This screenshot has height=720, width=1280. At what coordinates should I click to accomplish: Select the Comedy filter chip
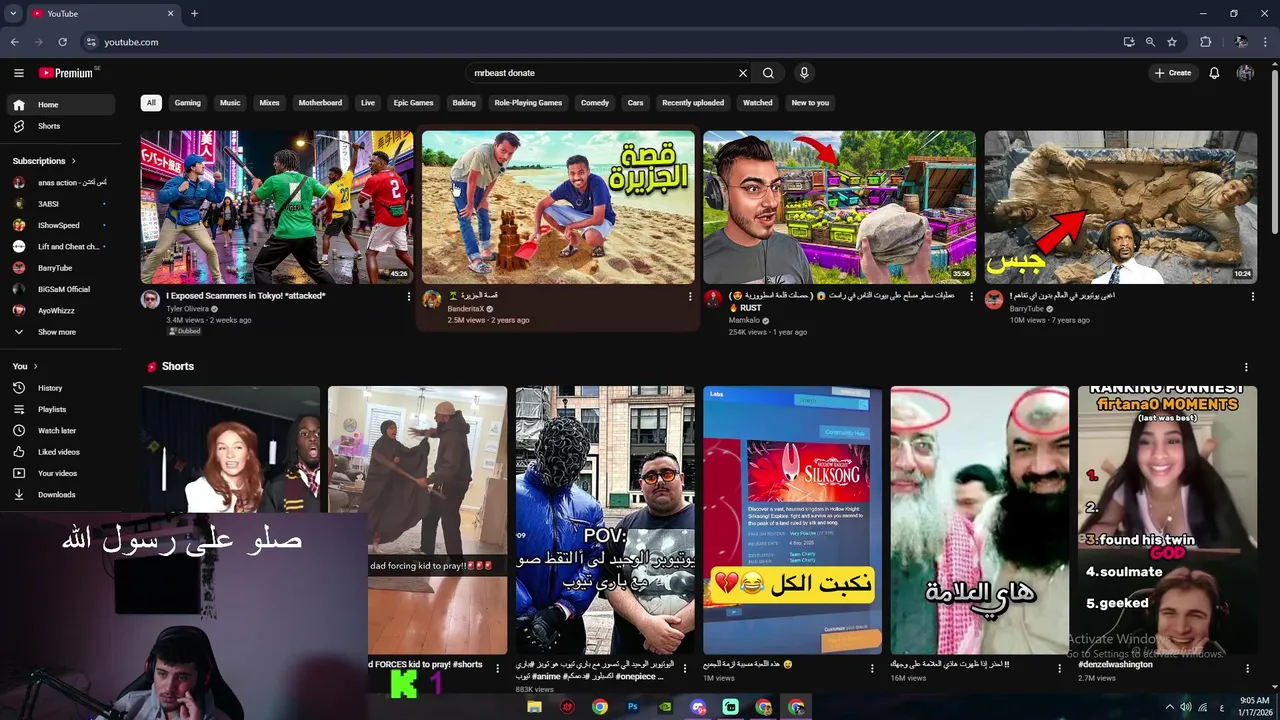595,103
